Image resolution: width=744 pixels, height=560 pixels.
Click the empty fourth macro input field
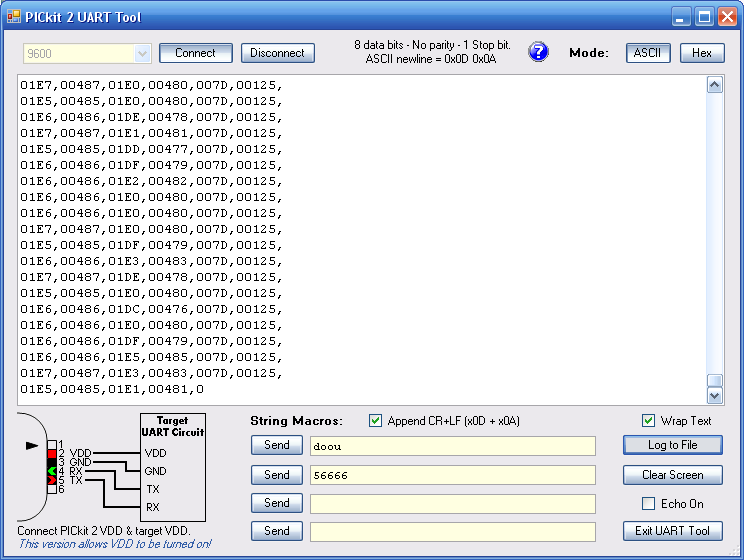point(453,532)
